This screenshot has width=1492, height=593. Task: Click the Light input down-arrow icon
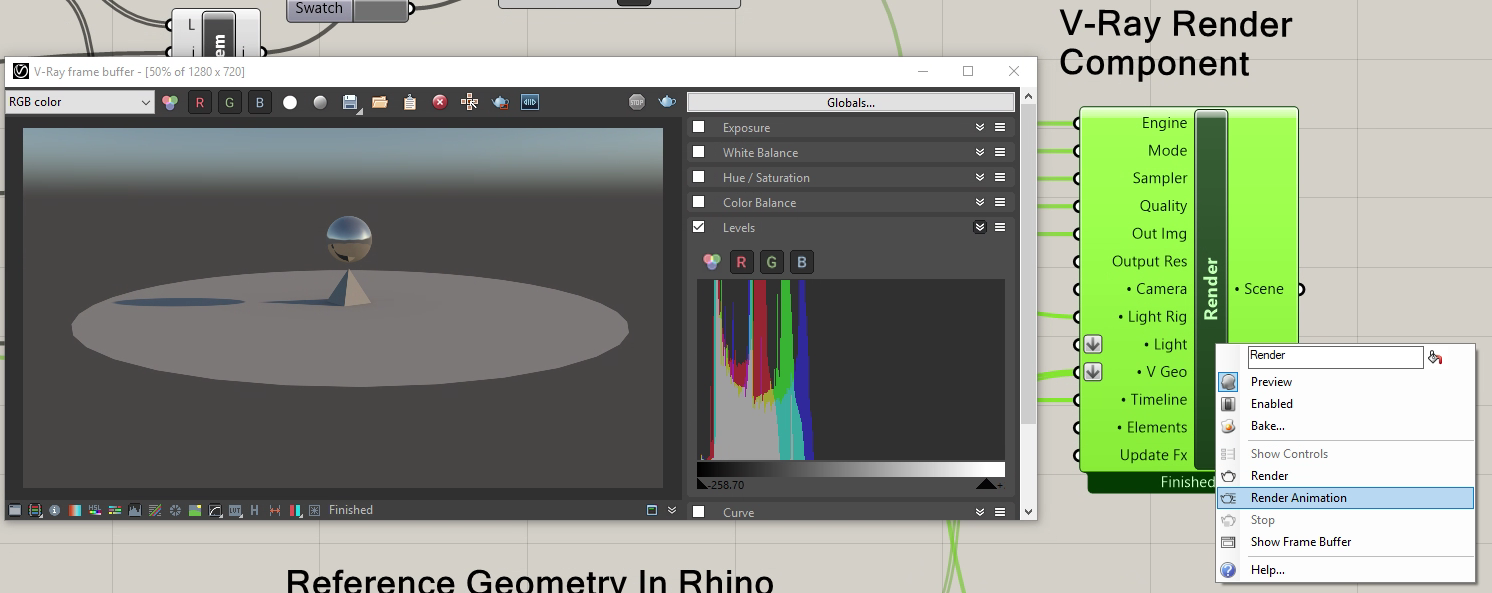pyautogui.click(x=1093, y=344)
